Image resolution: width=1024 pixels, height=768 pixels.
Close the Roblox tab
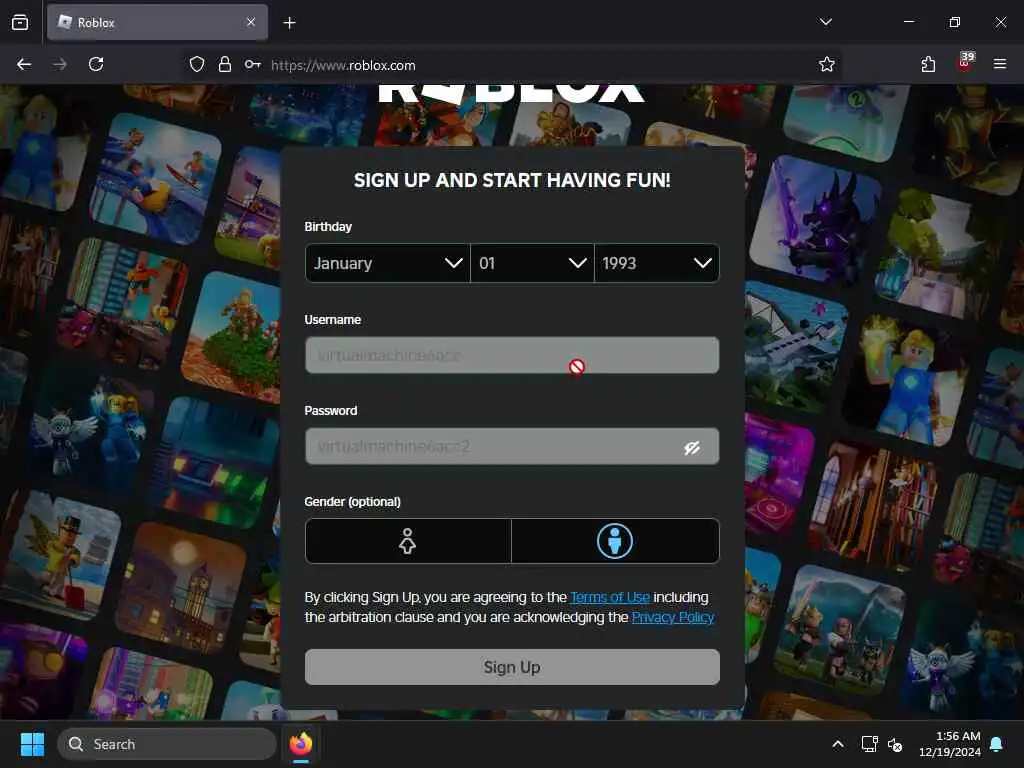[251, 22]
